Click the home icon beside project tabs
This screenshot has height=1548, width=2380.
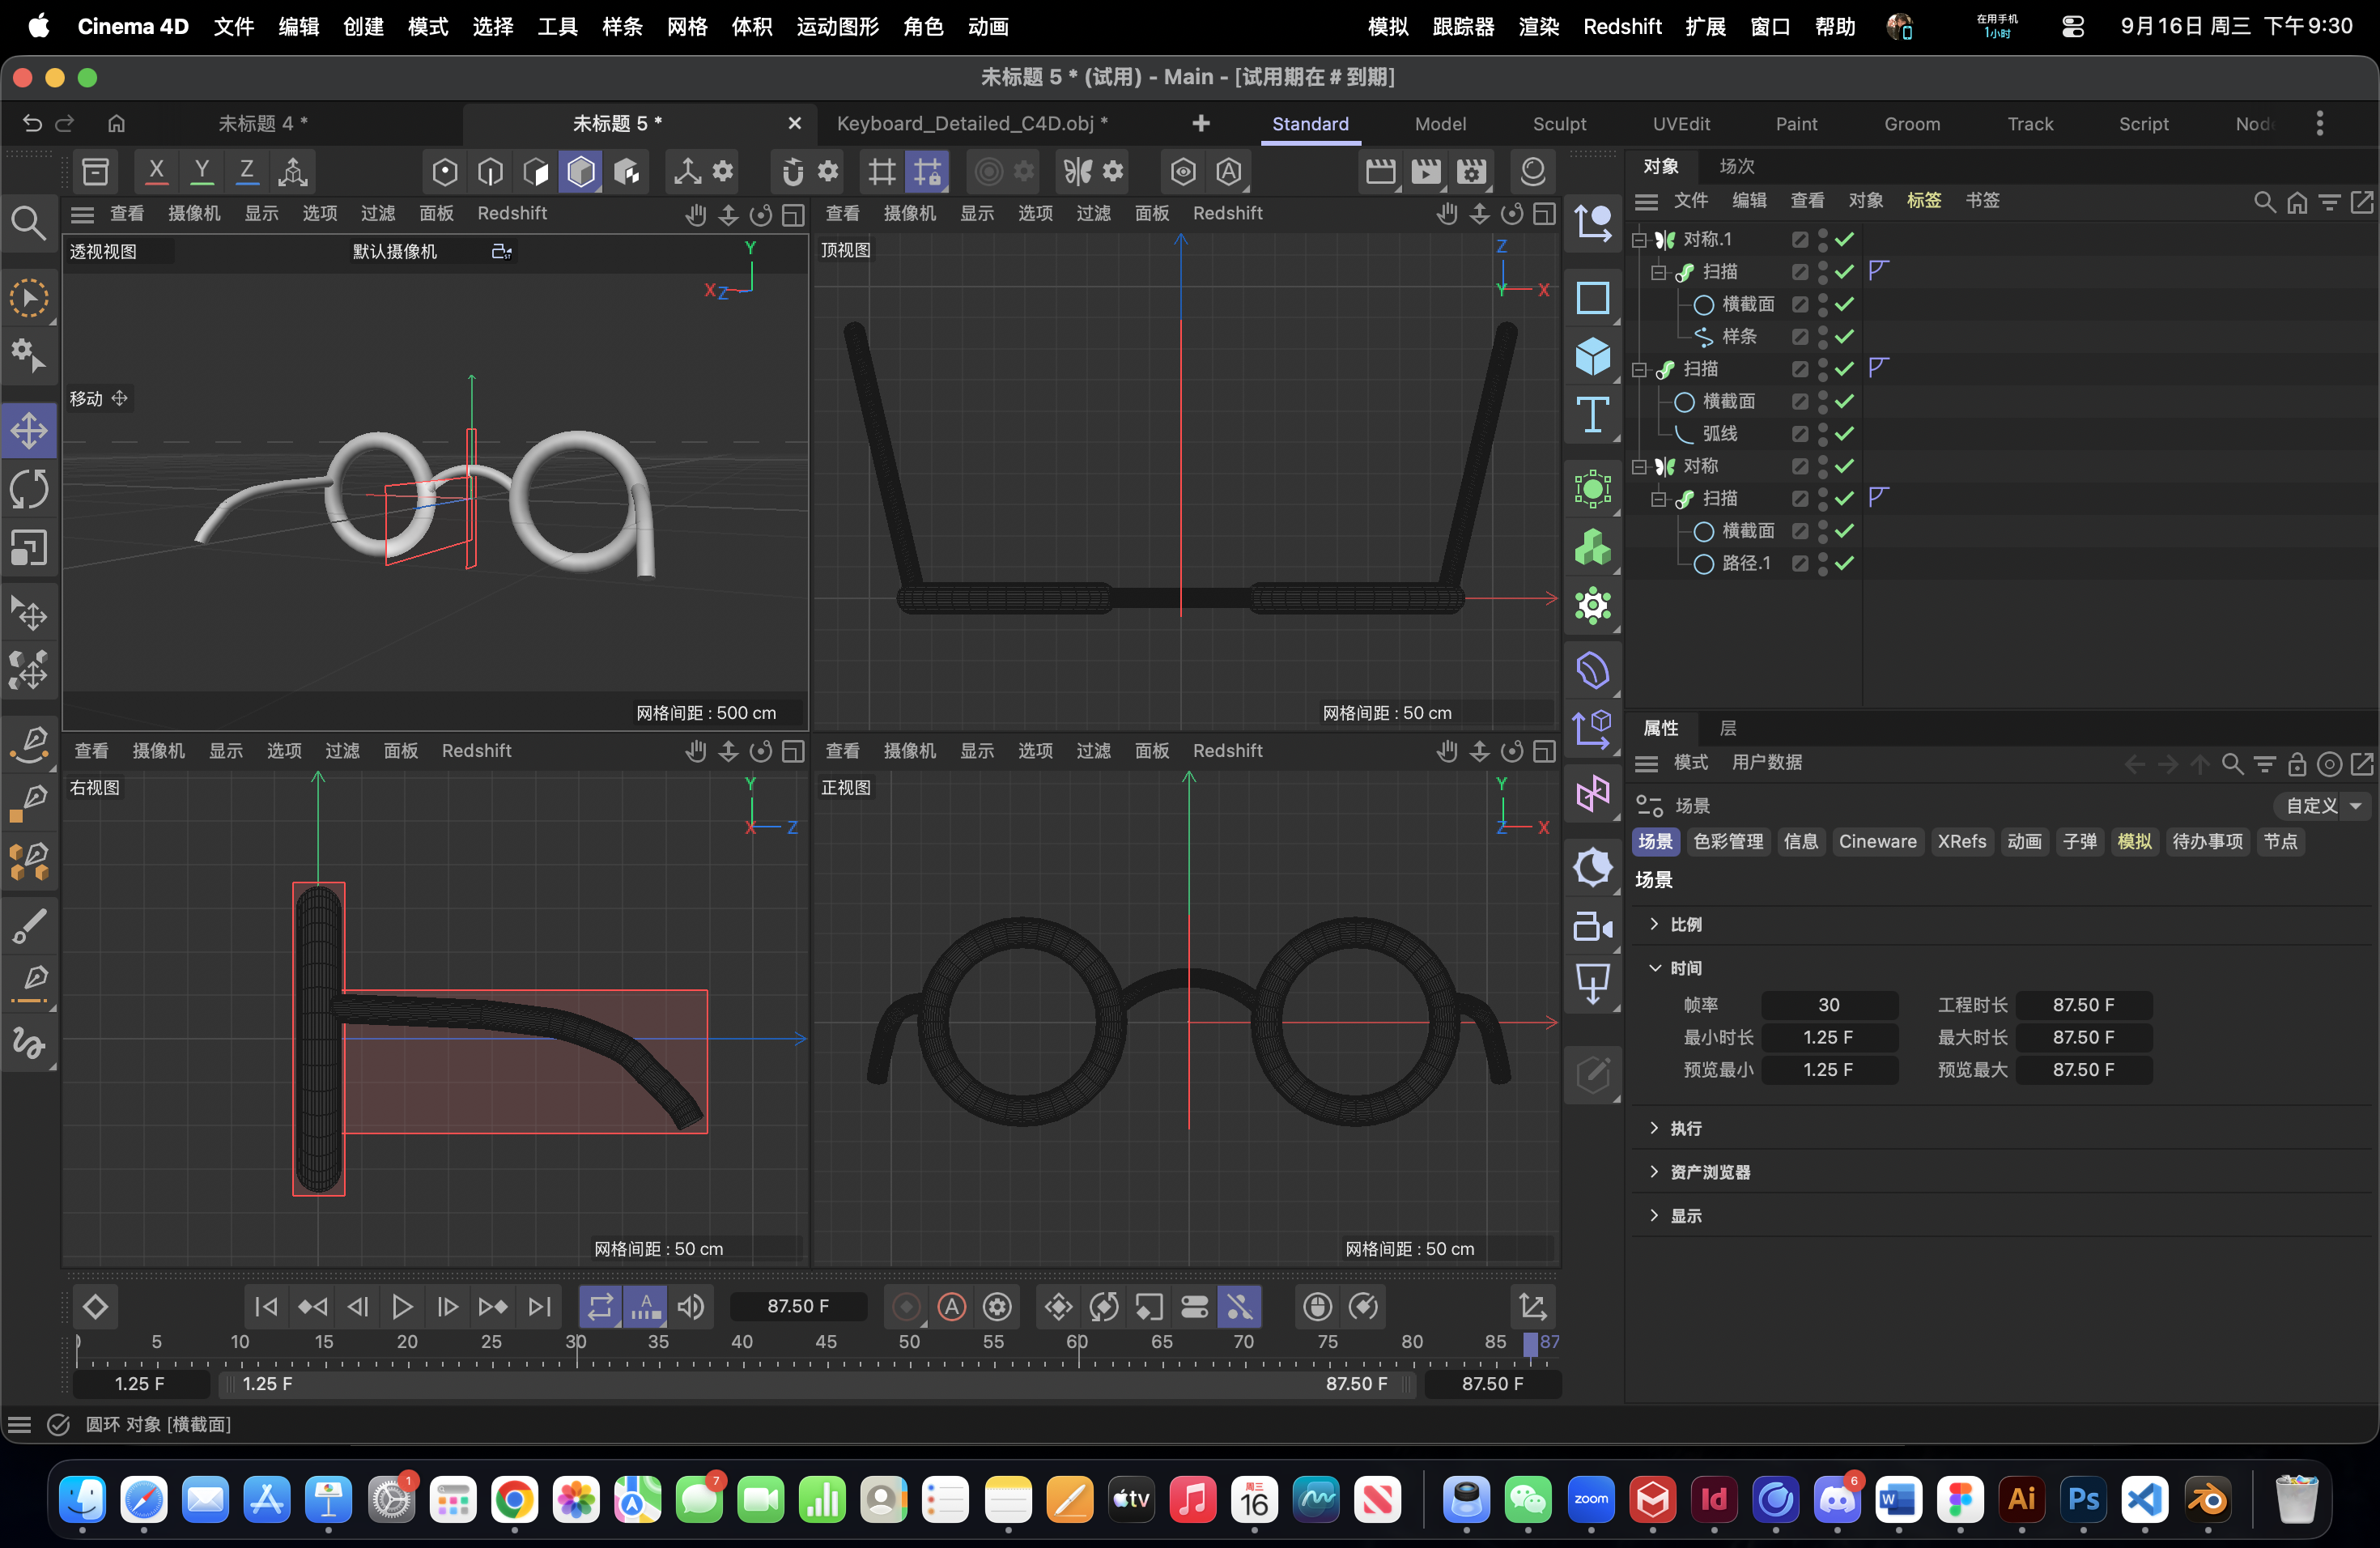pos(117,123)
